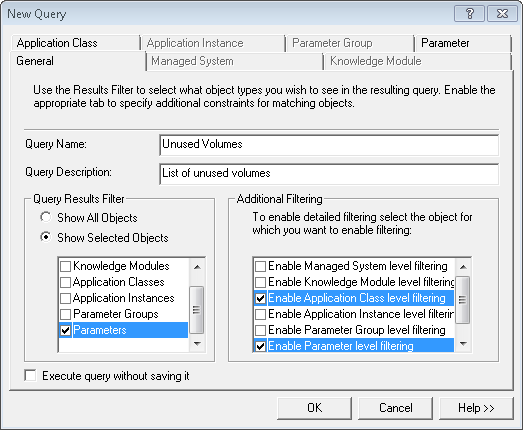Check the Application Classes checkbox

coord(65,282)
